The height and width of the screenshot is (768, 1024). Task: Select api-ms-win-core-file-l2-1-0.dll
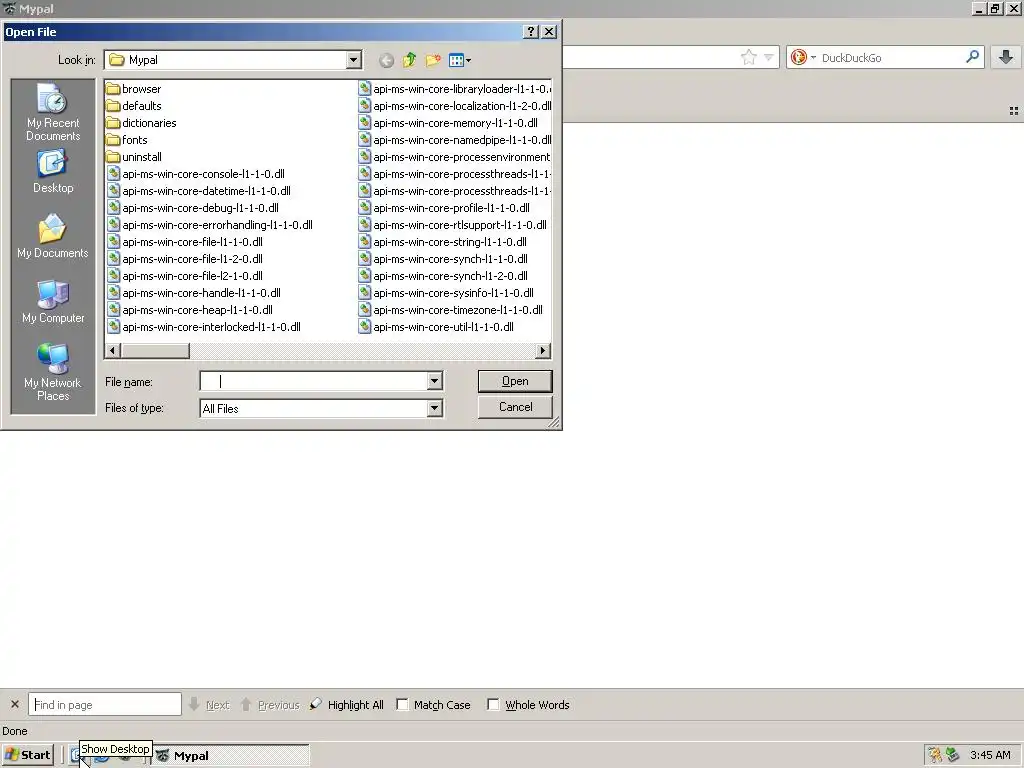coord(185,276)
